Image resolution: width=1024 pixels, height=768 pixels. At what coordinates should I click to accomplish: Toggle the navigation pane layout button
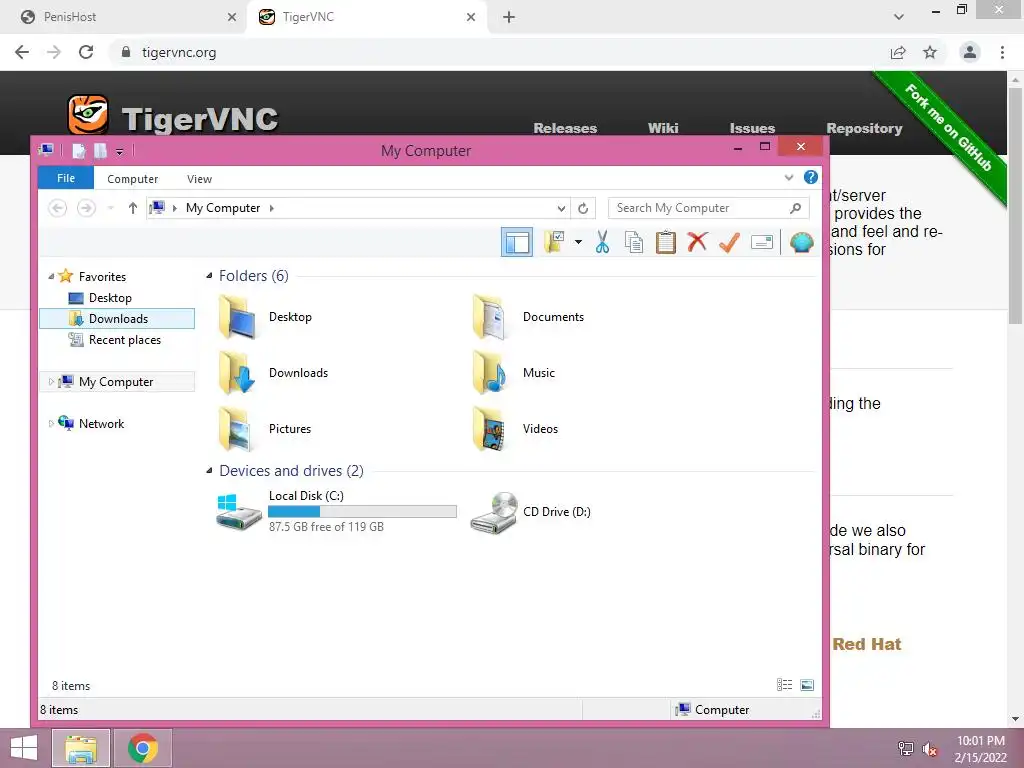pyautogui.click(x=517, y=242)
